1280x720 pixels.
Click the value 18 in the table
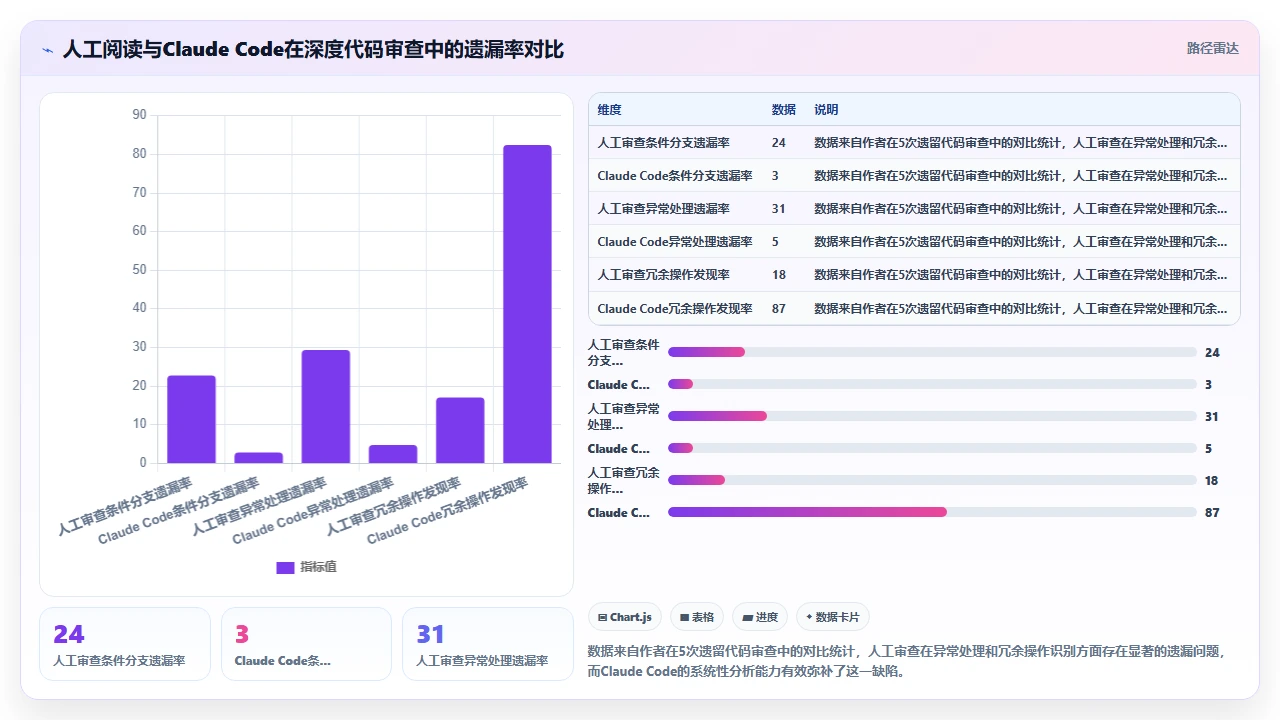pyautogui.click(x=779, y=276)
